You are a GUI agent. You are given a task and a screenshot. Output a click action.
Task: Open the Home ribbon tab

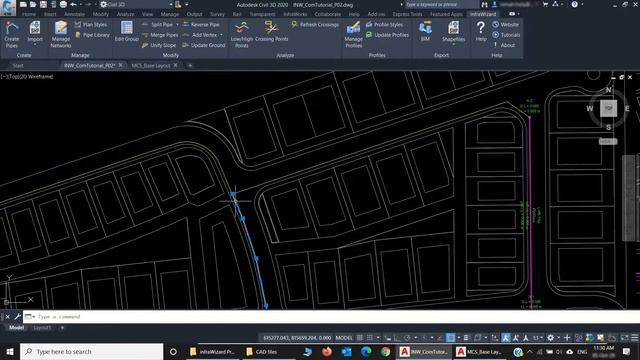[29, 14]
